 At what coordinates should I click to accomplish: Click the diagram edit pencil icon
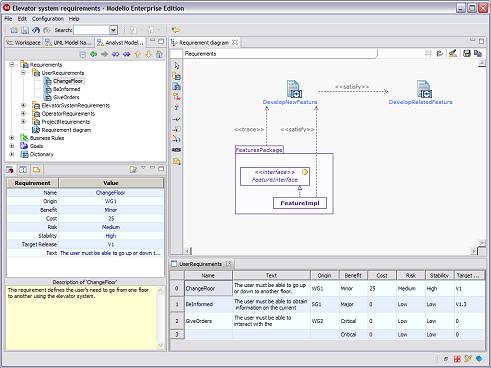click(x=452, y=53)
